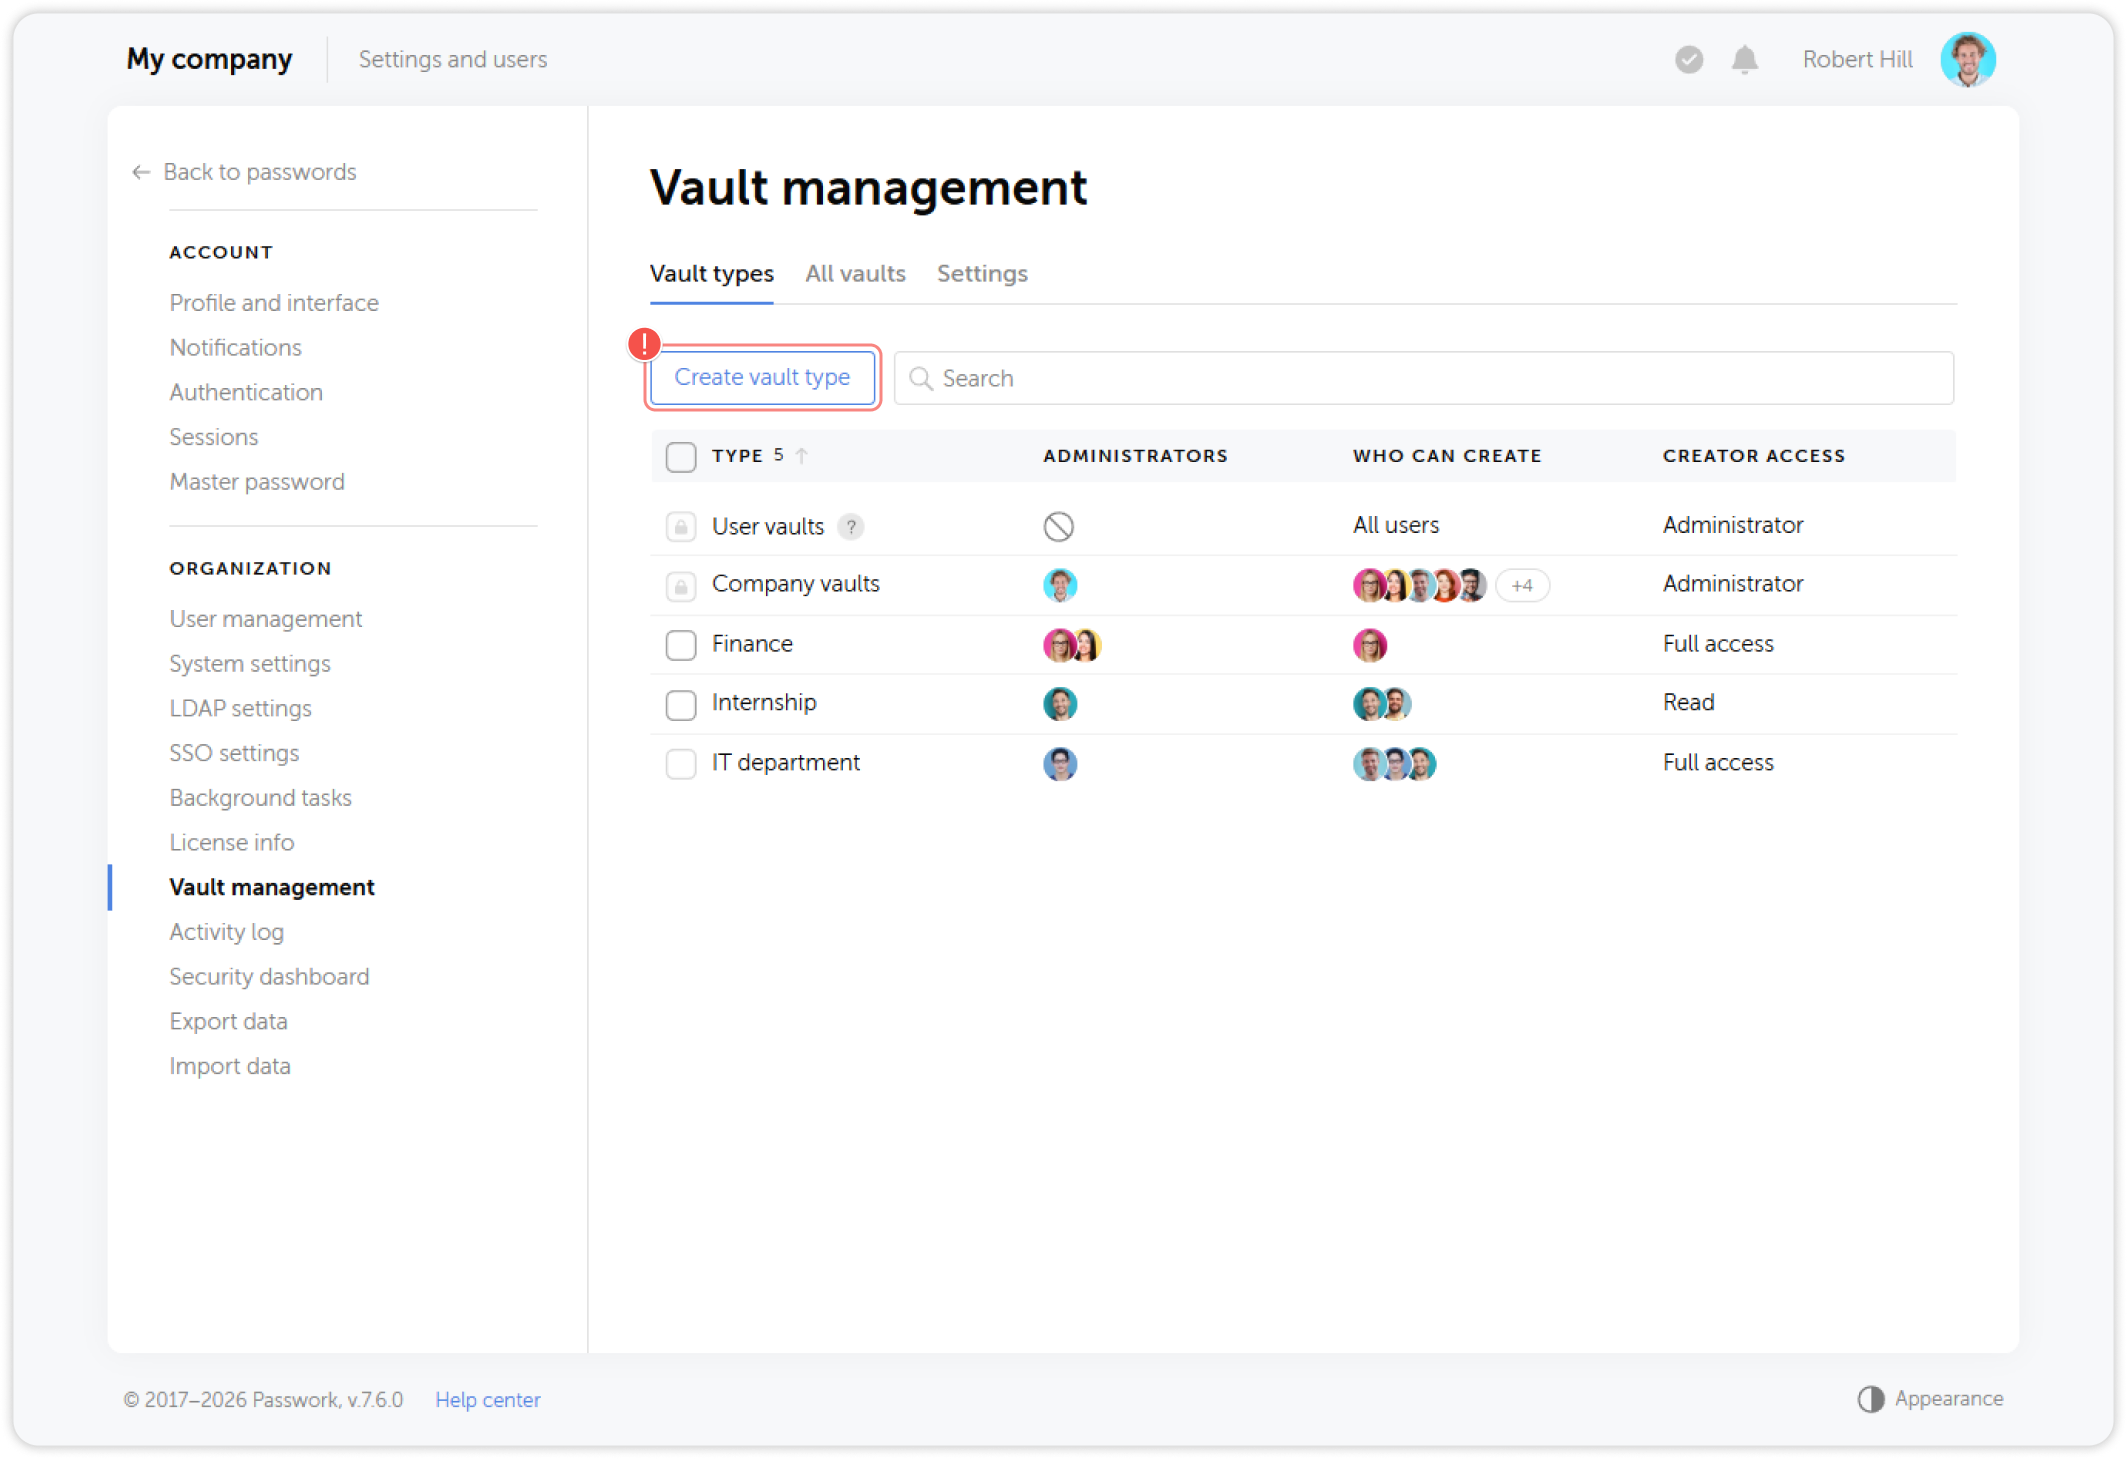Image resolution: width=2127 pixels, height=1459 pixels.
Task: Open License info
Action: tap(231, 843)
